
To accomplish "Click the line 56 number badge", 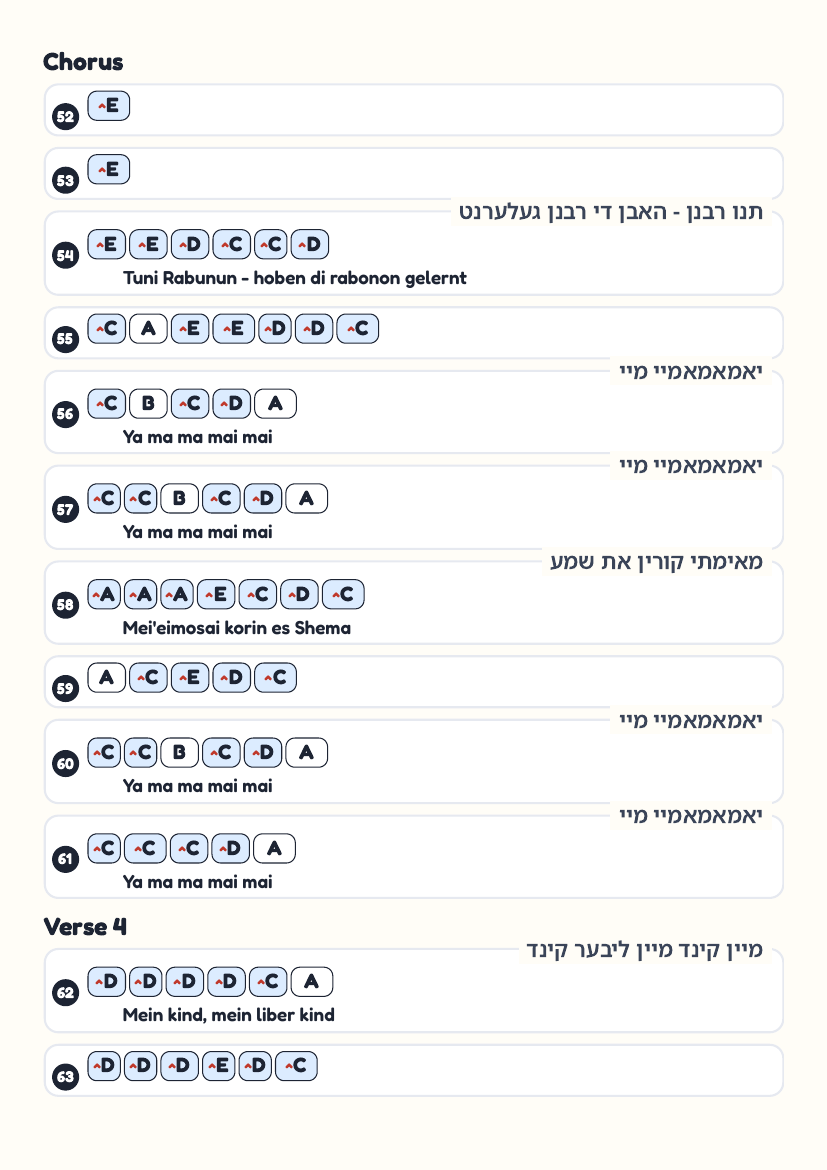I will (66, 414).
